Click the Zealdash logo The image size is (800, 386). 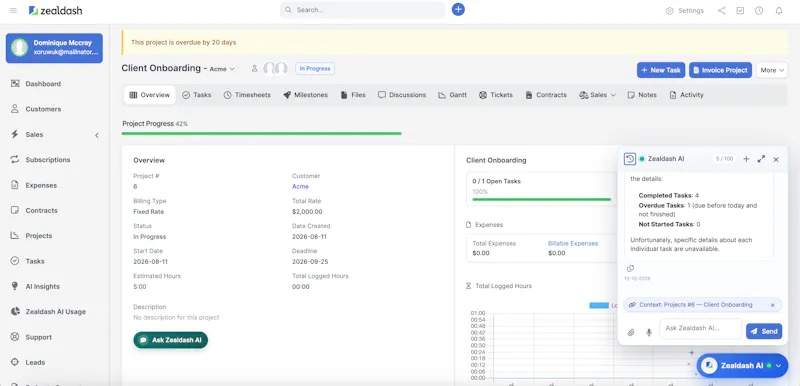pos(55,10)
